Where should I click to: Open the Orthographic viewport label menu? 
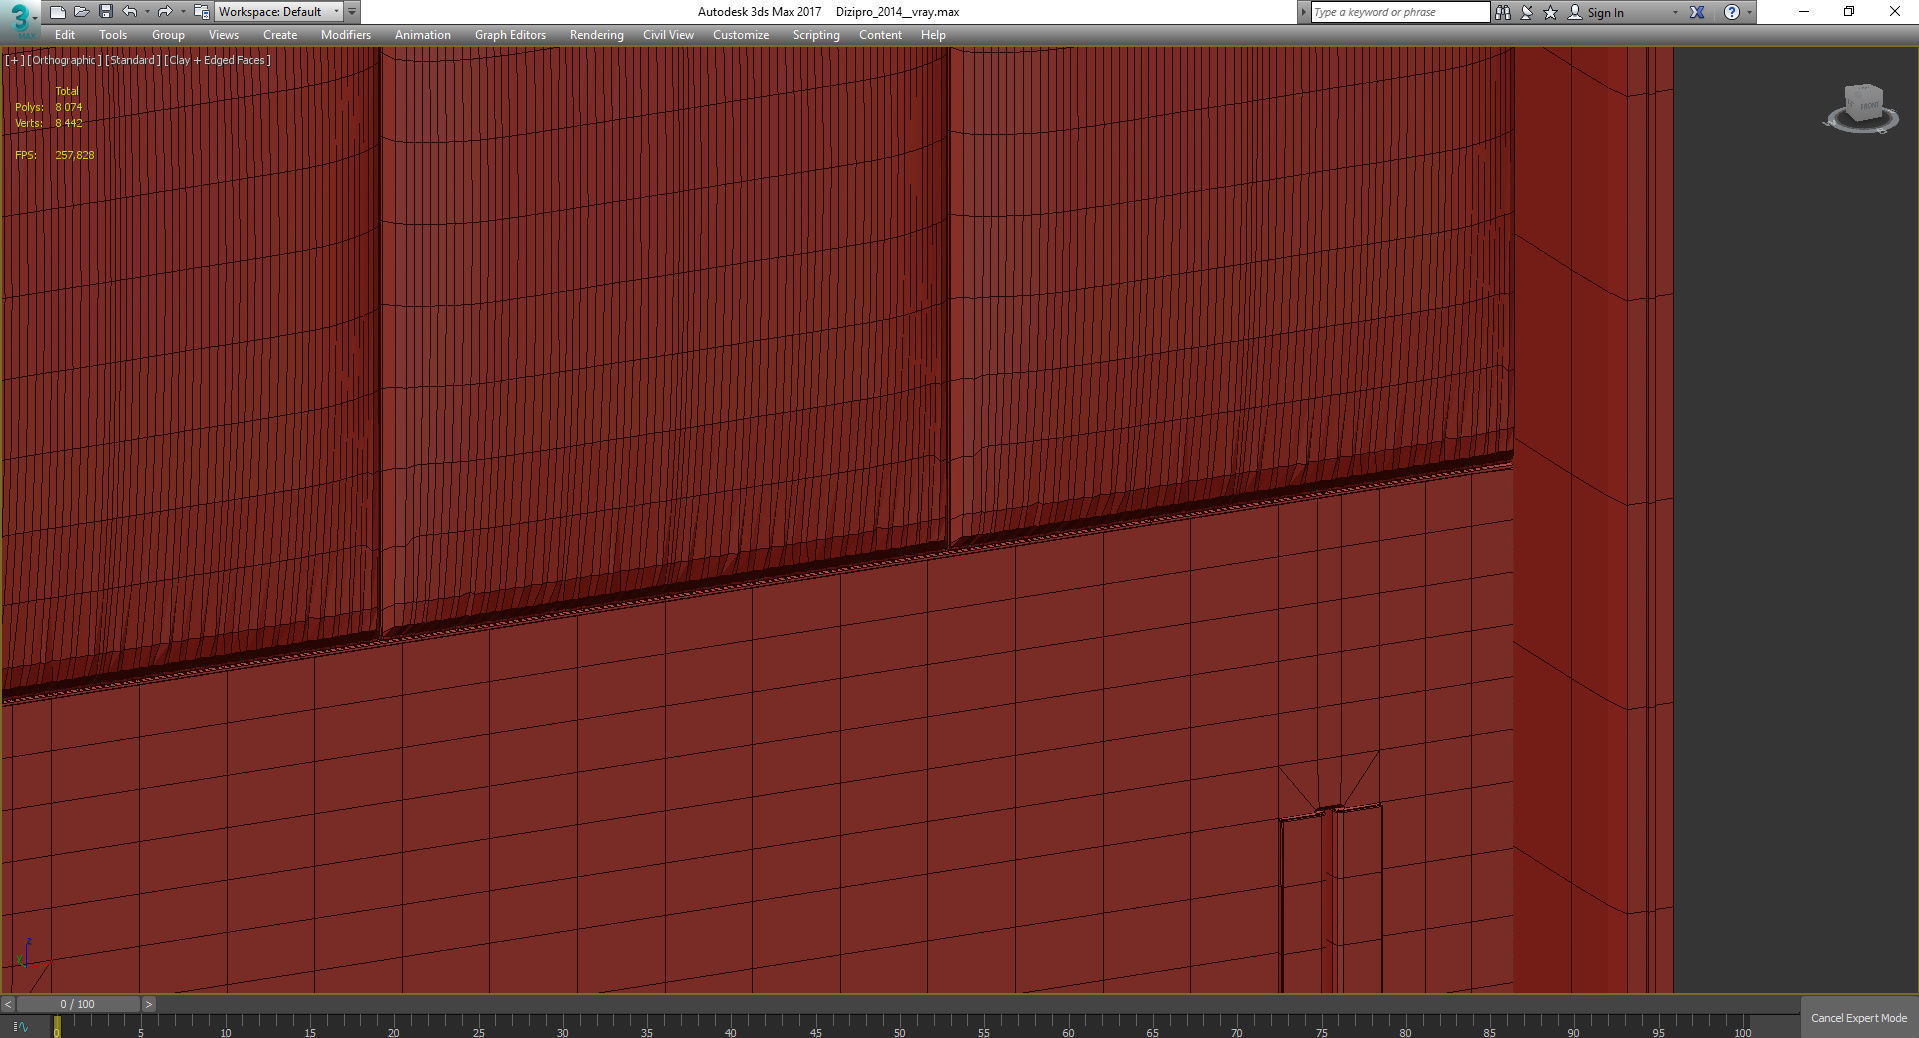click(x=64, y=60)
